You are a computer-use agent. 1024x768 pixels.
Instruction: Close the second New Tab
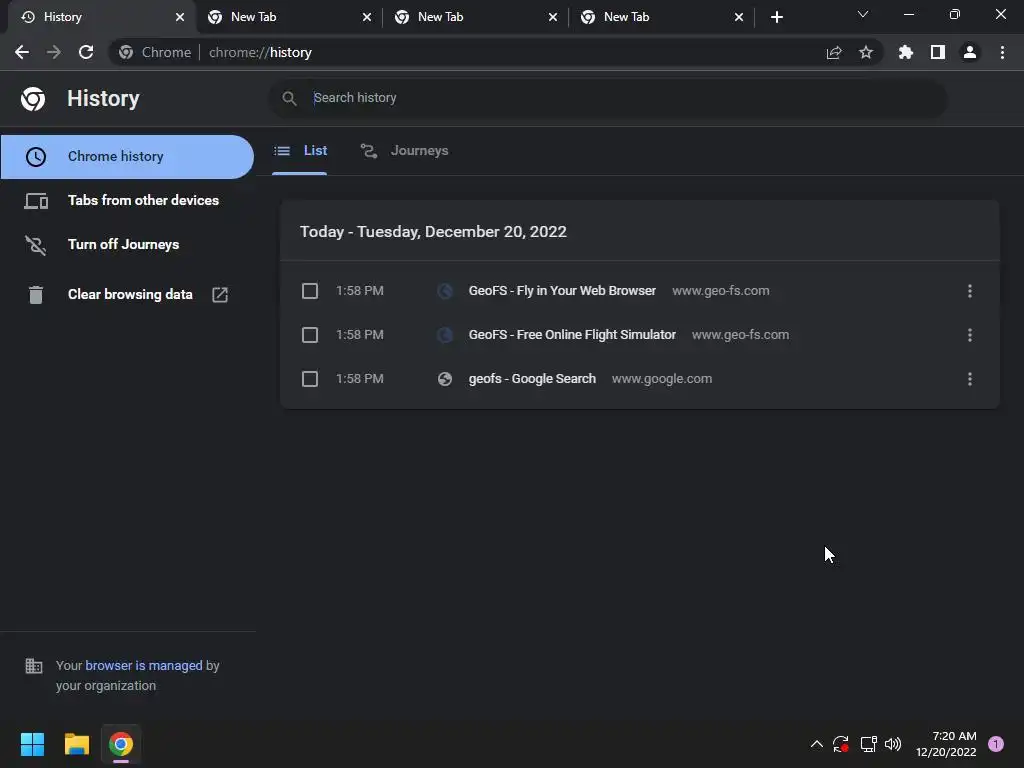click(552, 17)
